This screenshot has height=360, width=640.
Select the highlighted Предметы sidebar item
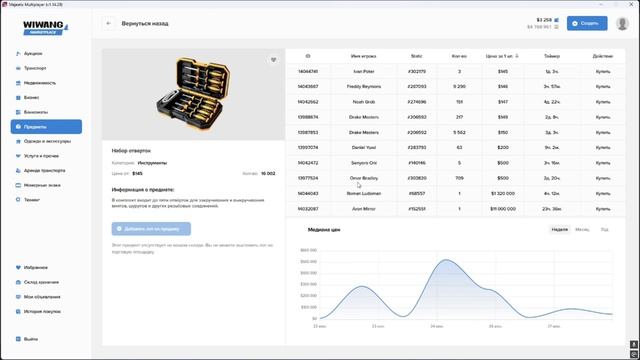(46, 127)
